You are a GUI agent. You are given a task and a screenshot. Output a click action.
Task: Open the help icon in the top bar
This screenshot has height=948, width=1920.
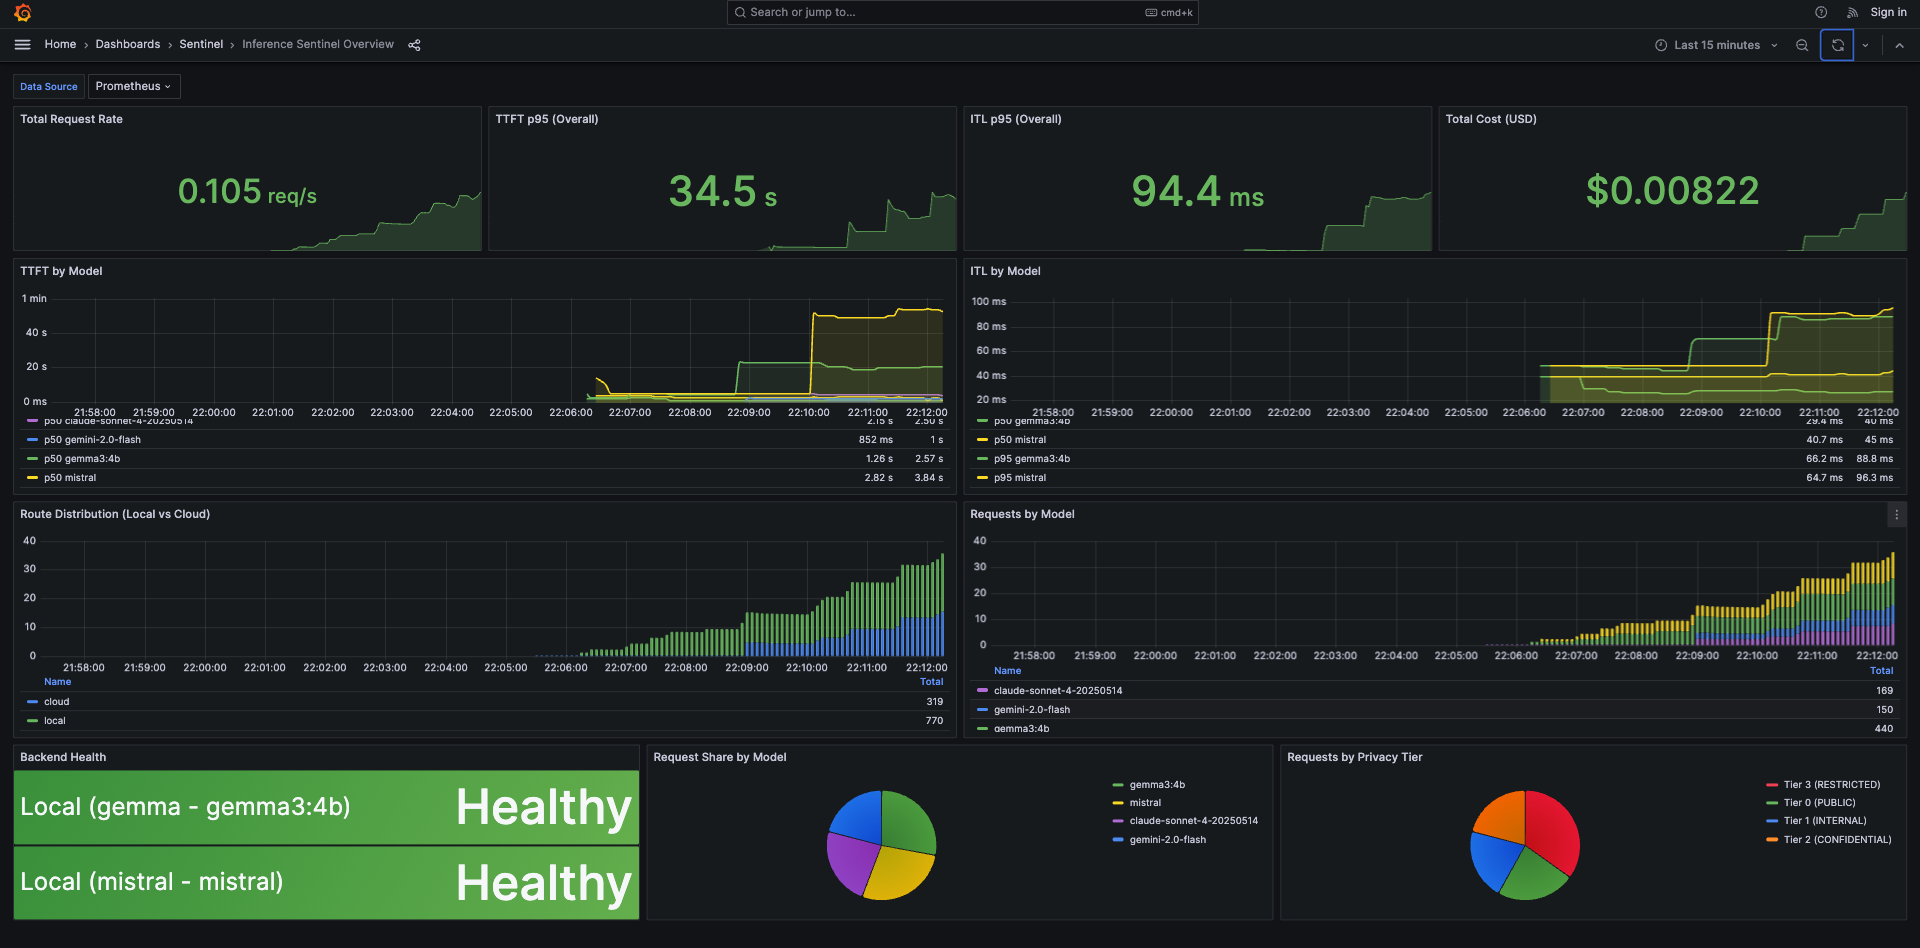click(x=1821, y=12)
